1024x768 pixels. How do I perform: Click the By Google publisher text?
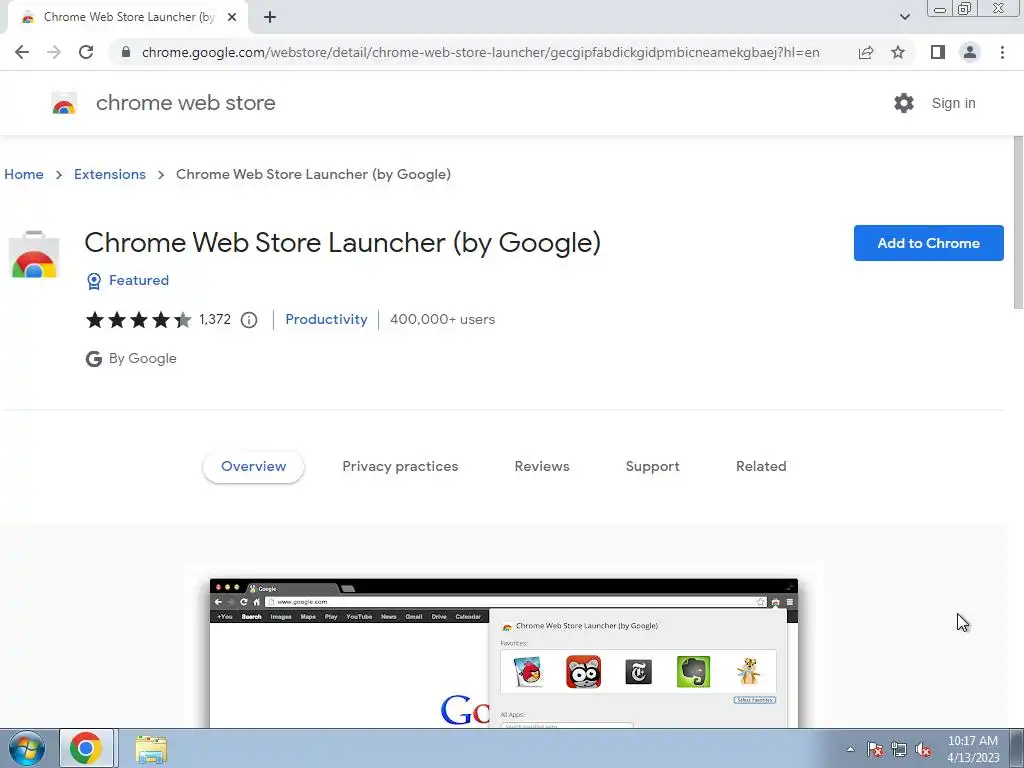click(142, 359)
